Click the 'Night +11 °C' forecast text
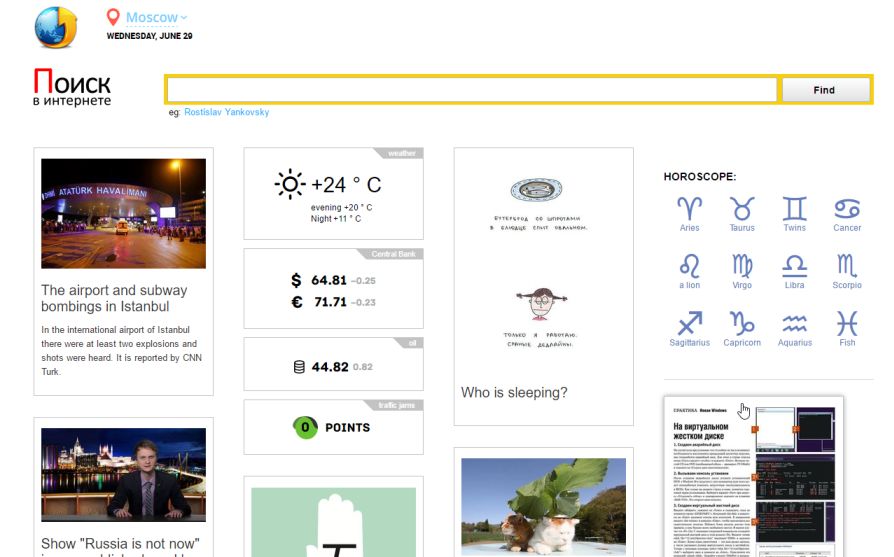 pos(336,218)
